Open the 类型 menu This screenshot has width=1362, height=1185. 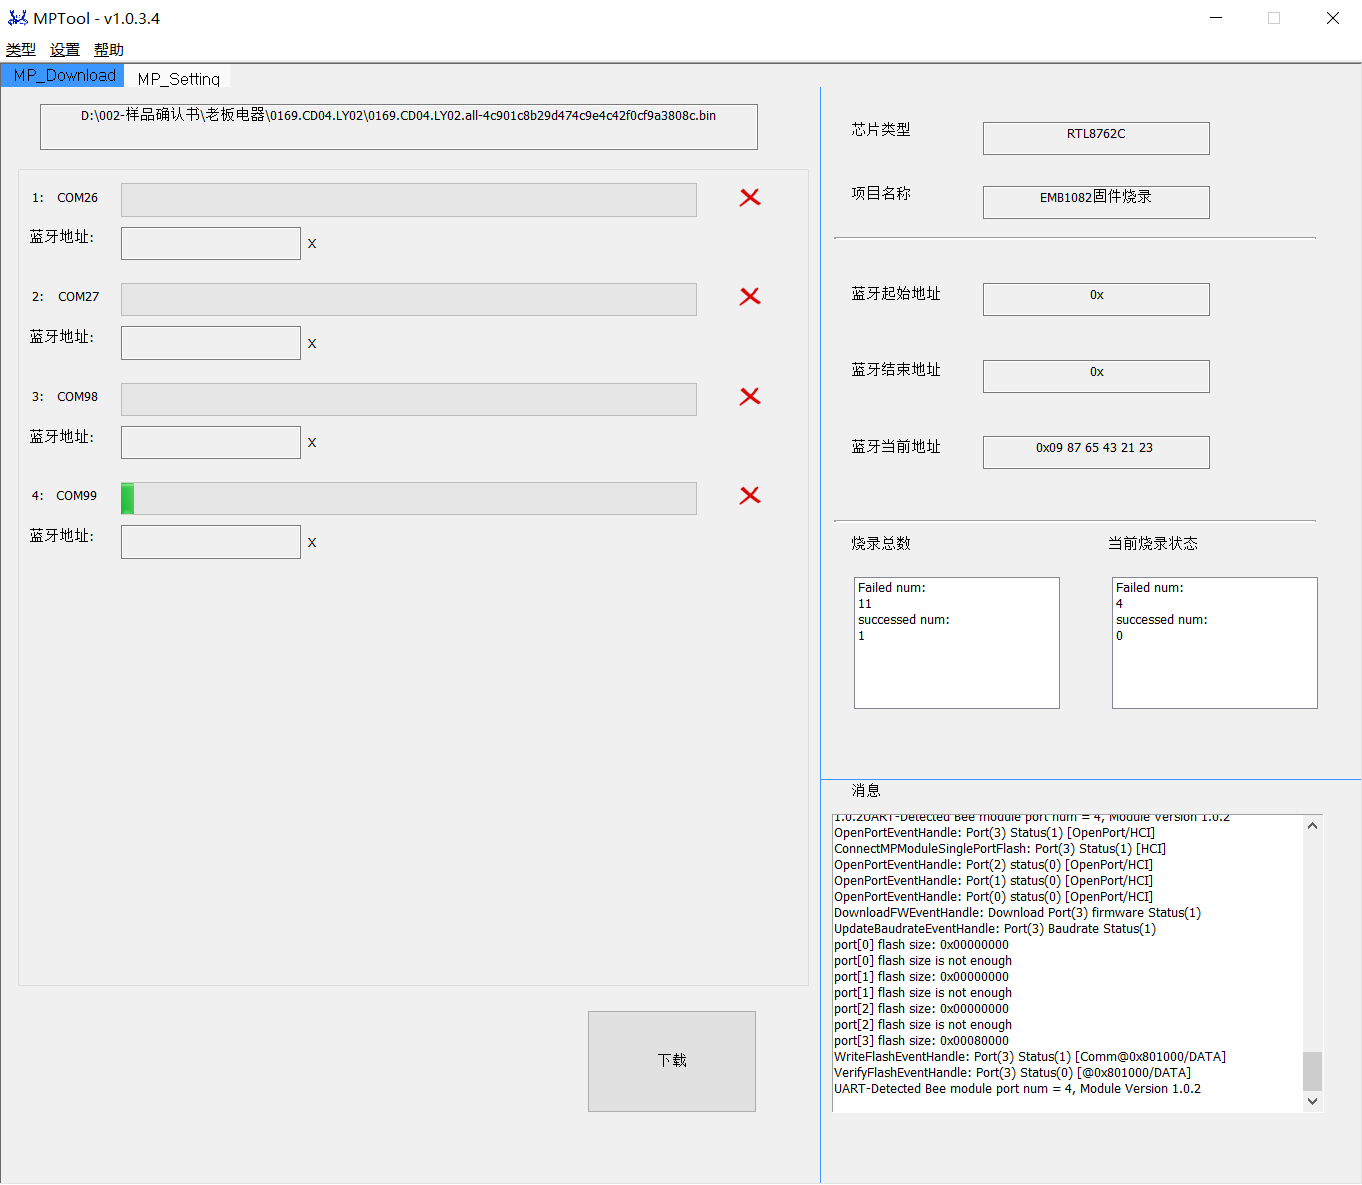20,50
